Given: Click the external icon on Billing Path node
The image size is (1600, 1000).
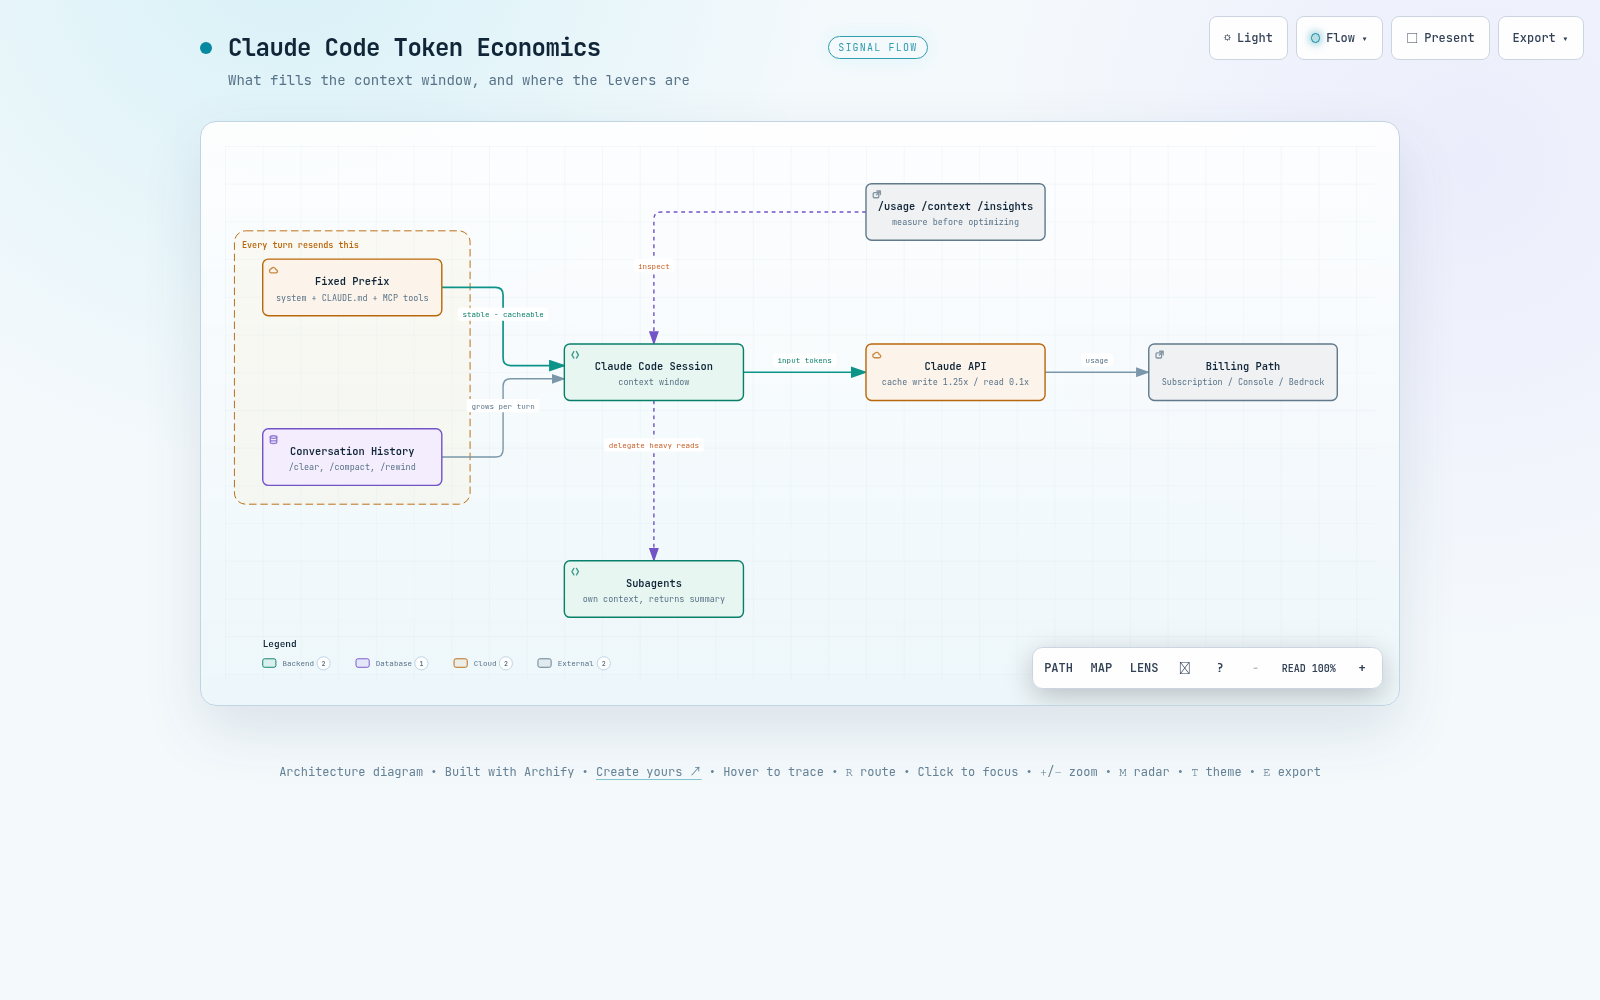Looking at the screenshot, I should coord(1160,355).
